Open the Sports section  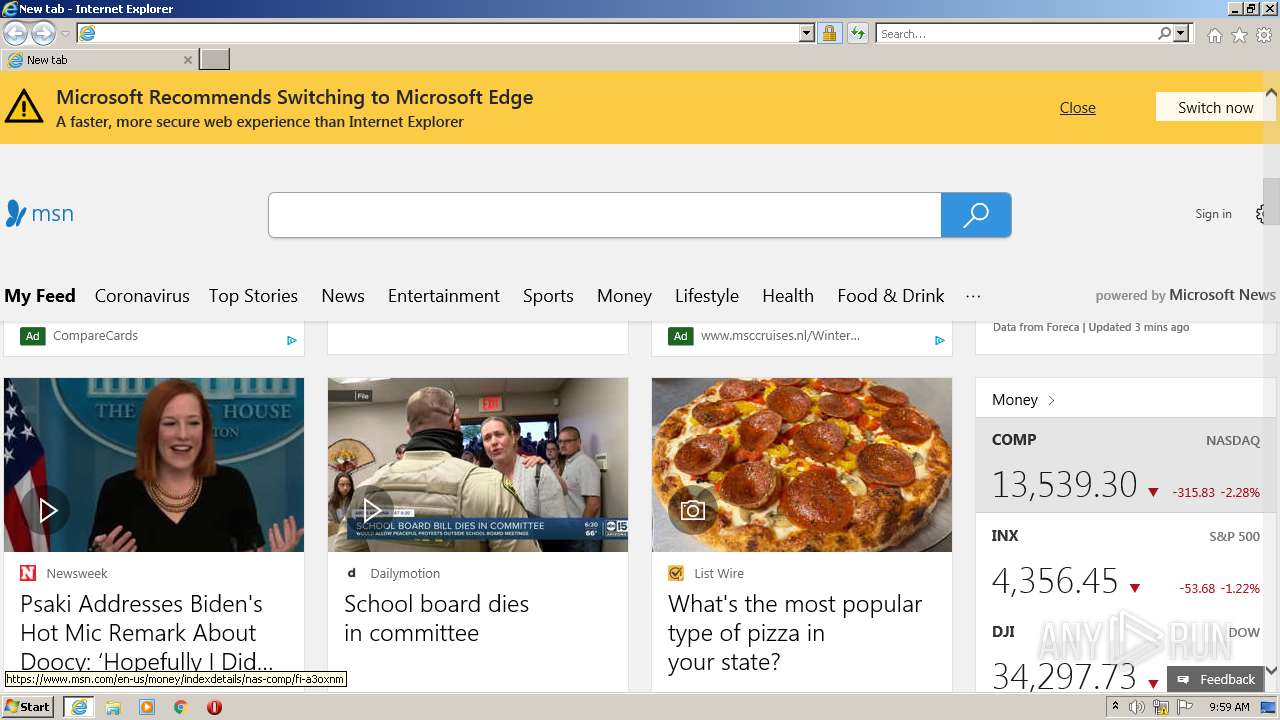[x=548, y=296]
